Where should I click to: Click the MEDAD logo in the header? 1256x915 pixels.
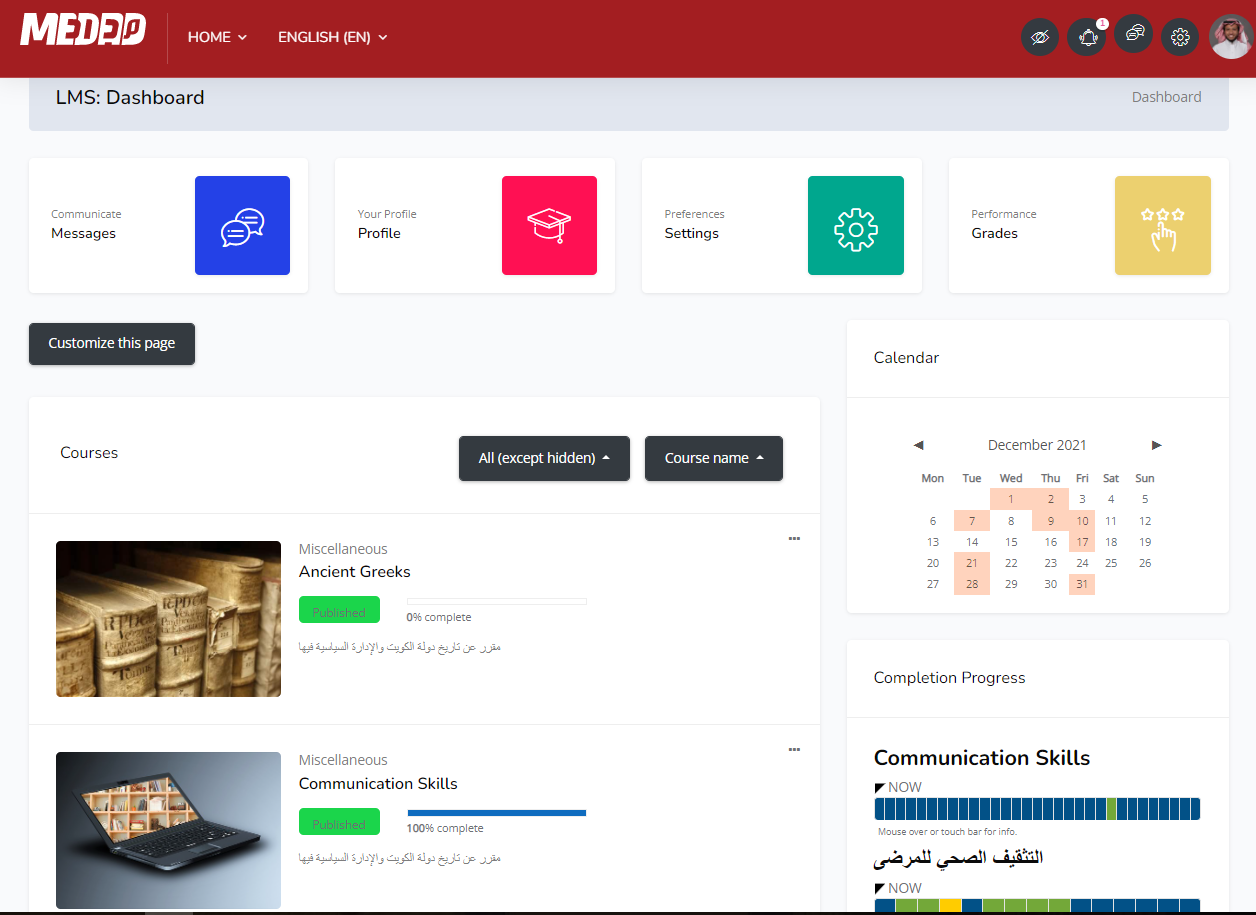coord(83,30)
